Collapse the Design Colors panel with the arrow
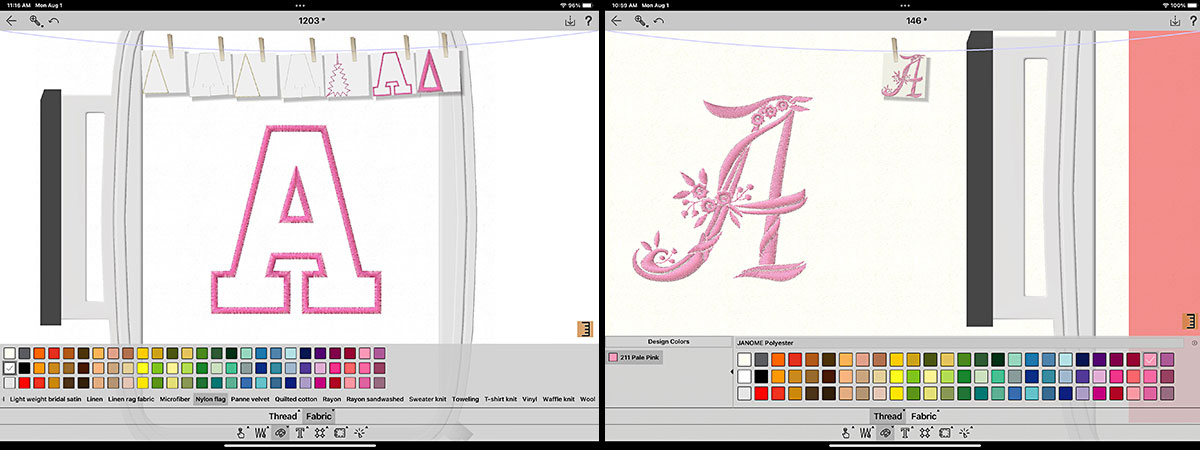1200x450 pixels. 731,372
